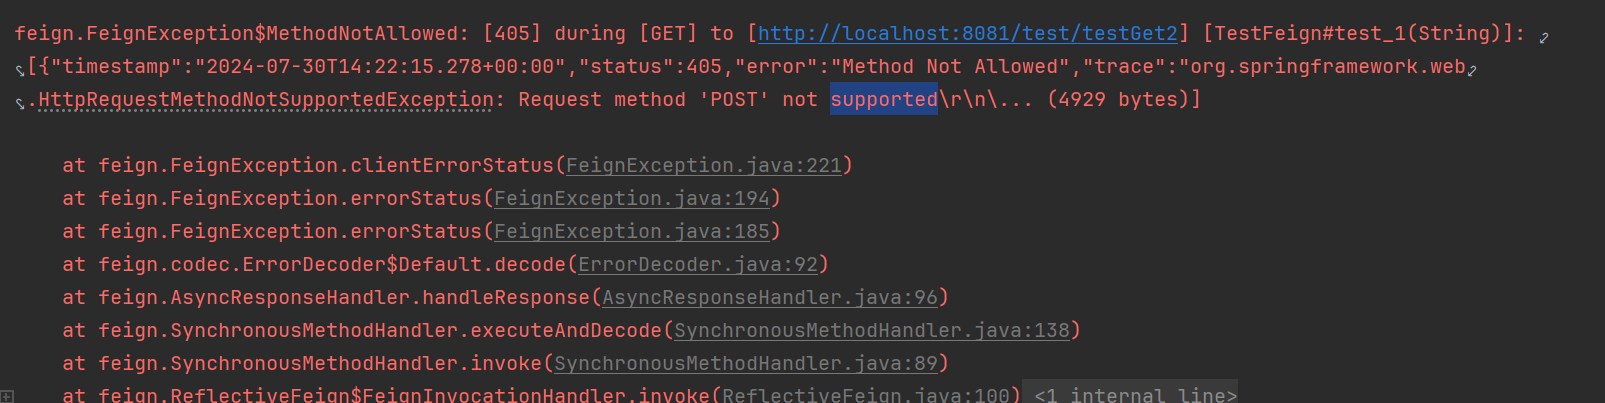Open the localhost:8081/test/testGet2 URL link

point(967,33)
